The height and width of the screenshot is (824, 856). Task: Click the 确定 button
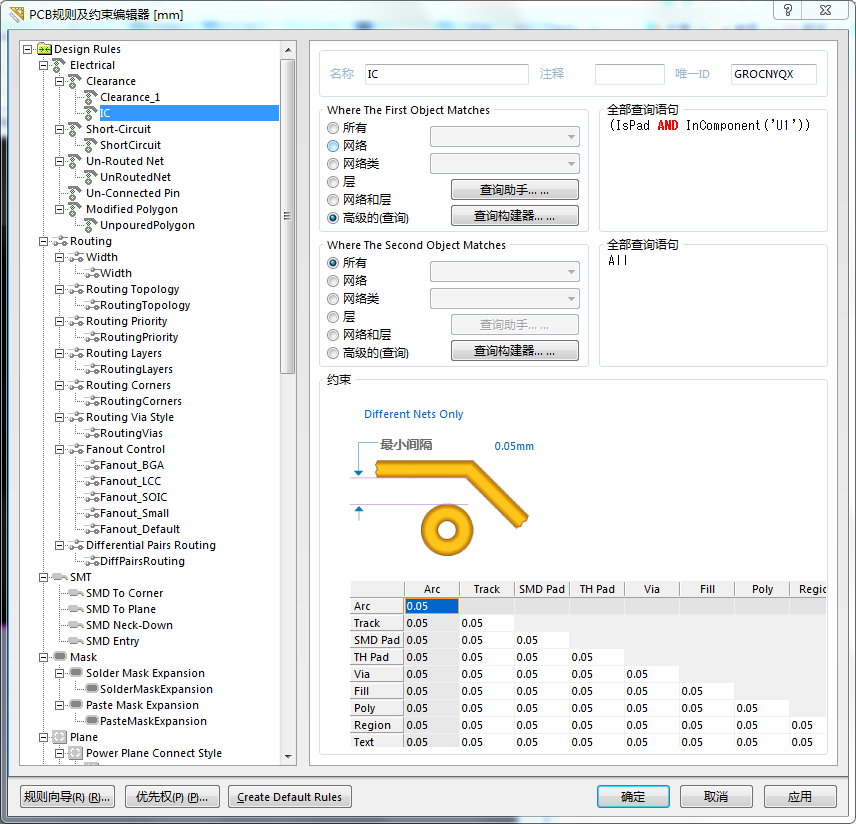(x=633, y=797)
